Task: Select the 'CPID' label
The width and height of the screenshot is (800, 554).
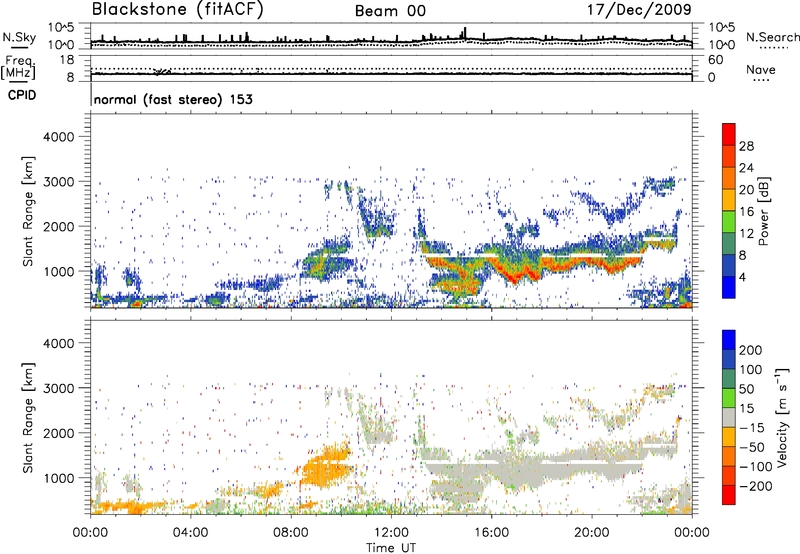Action: (22, 95)
